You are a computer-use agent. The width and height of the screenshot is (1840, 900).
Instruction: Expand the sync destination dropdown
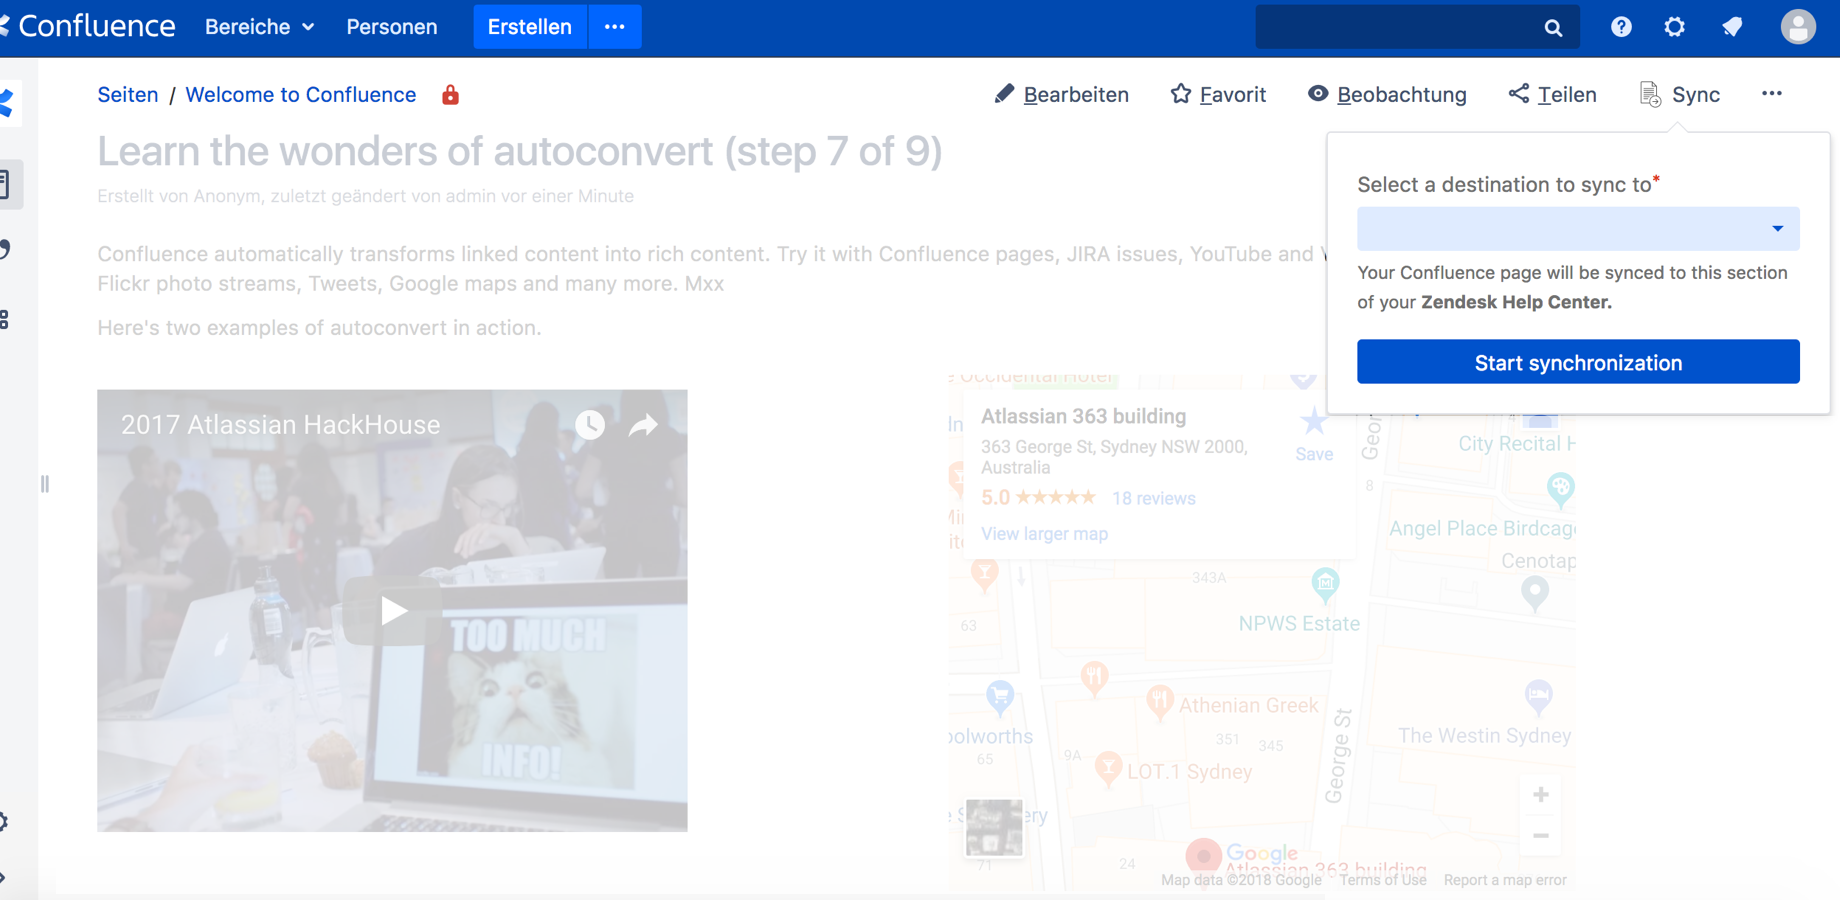(1578, 229)
